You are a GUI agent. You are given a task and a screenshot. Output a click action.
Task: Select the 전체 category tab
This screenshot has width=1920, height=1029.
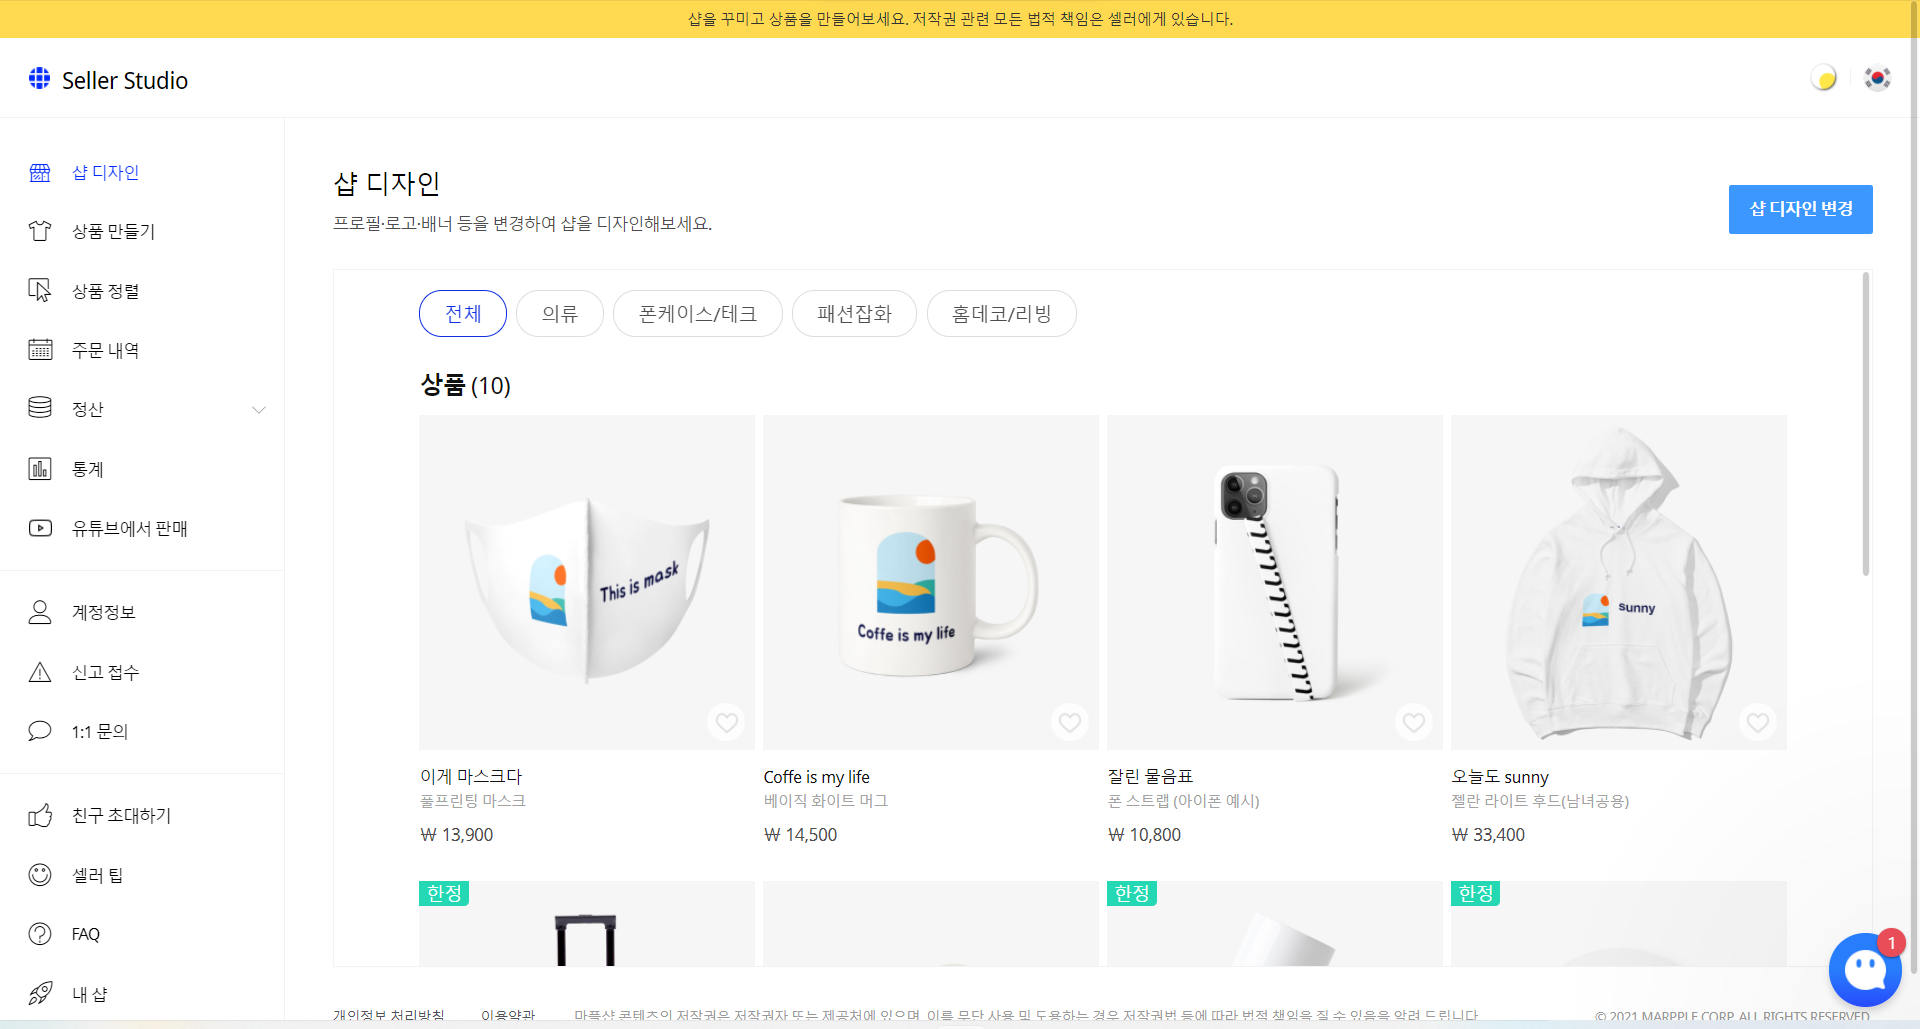point(463,314)
